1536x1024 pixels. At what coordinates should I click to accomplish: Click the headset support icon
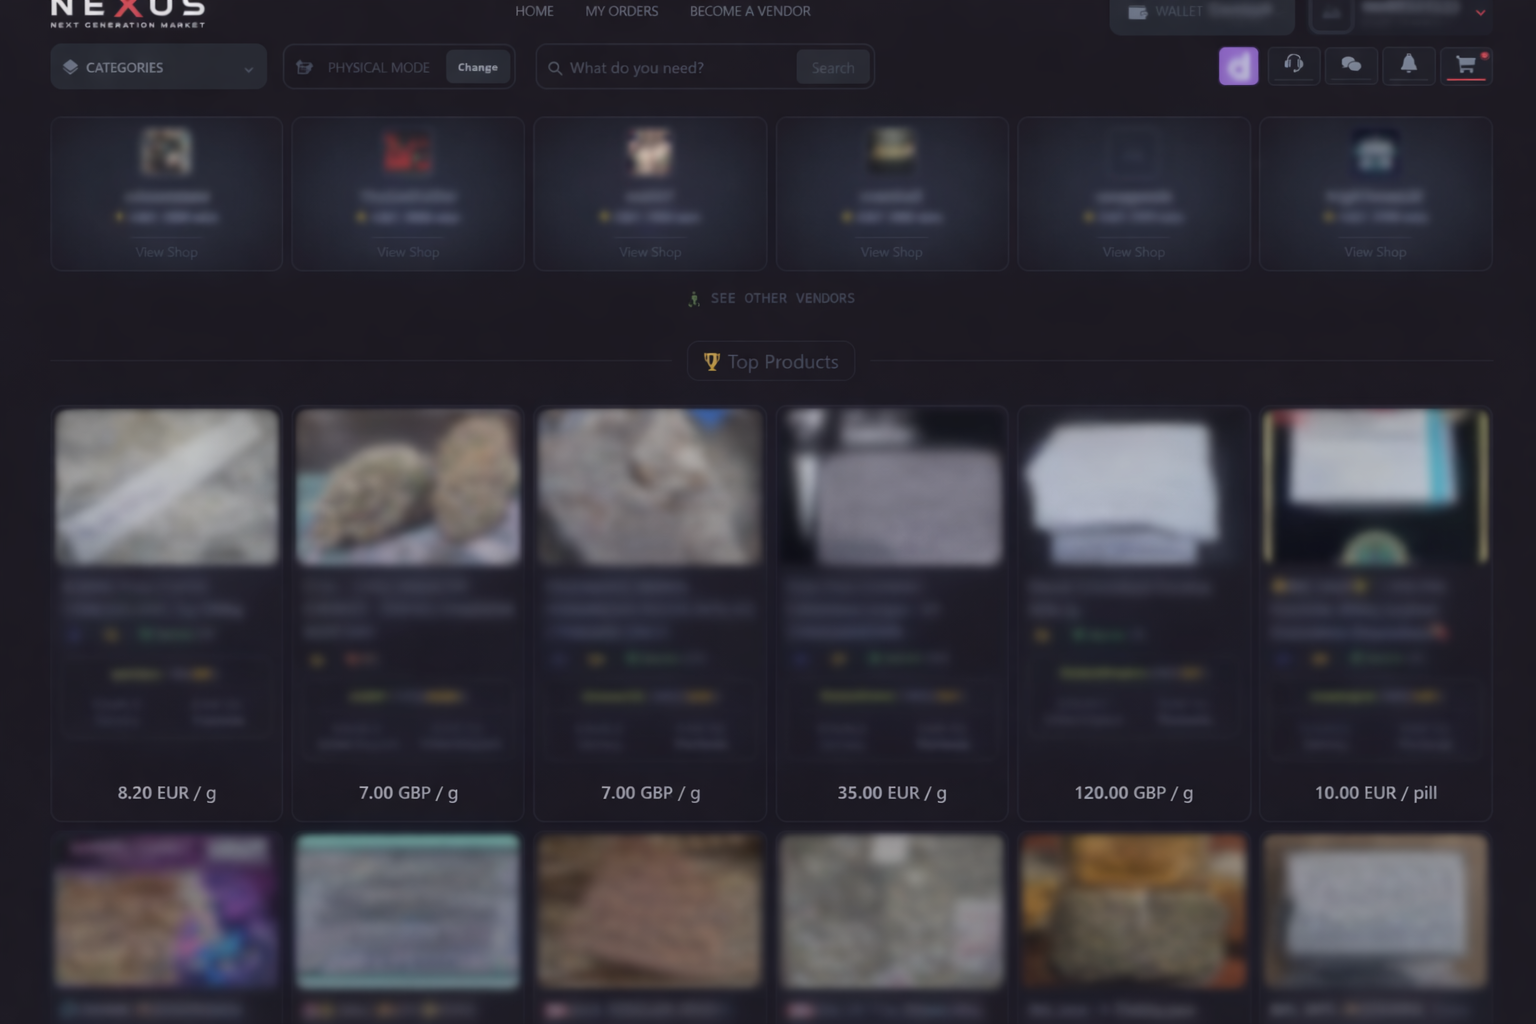point(1293,66)
